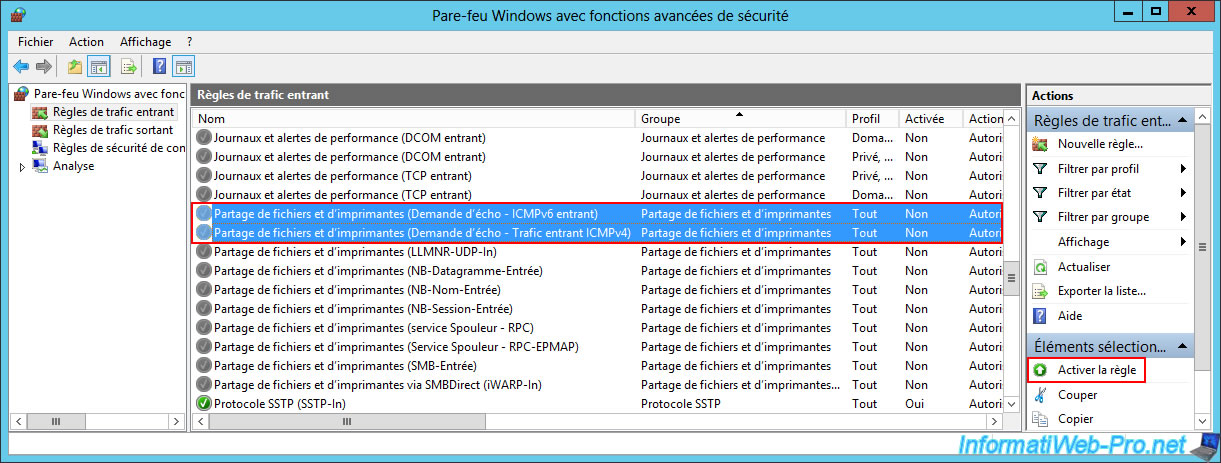Open the Affichage menu in menu bar
The height and width of the screenshot is (463, 1221).
click(145, 42)
